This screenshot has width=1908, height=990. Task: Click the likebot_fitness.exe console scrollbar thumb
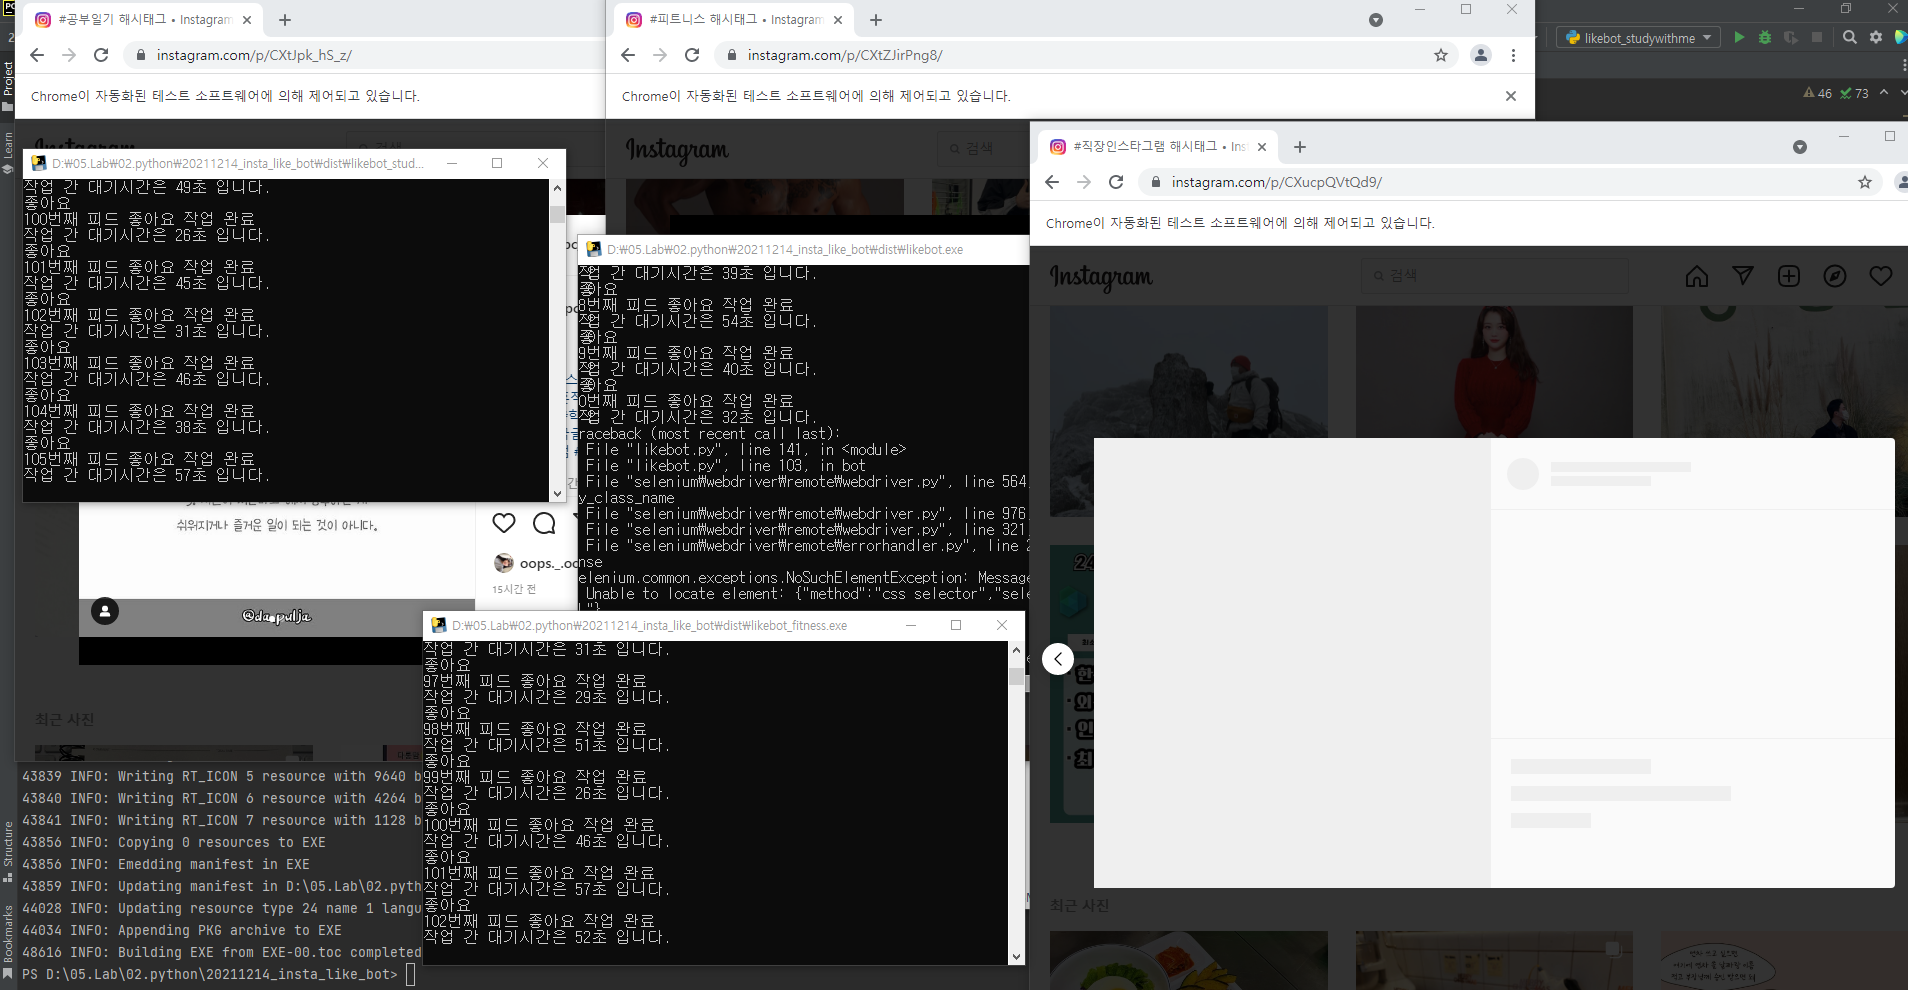(x=1017, y=677)
